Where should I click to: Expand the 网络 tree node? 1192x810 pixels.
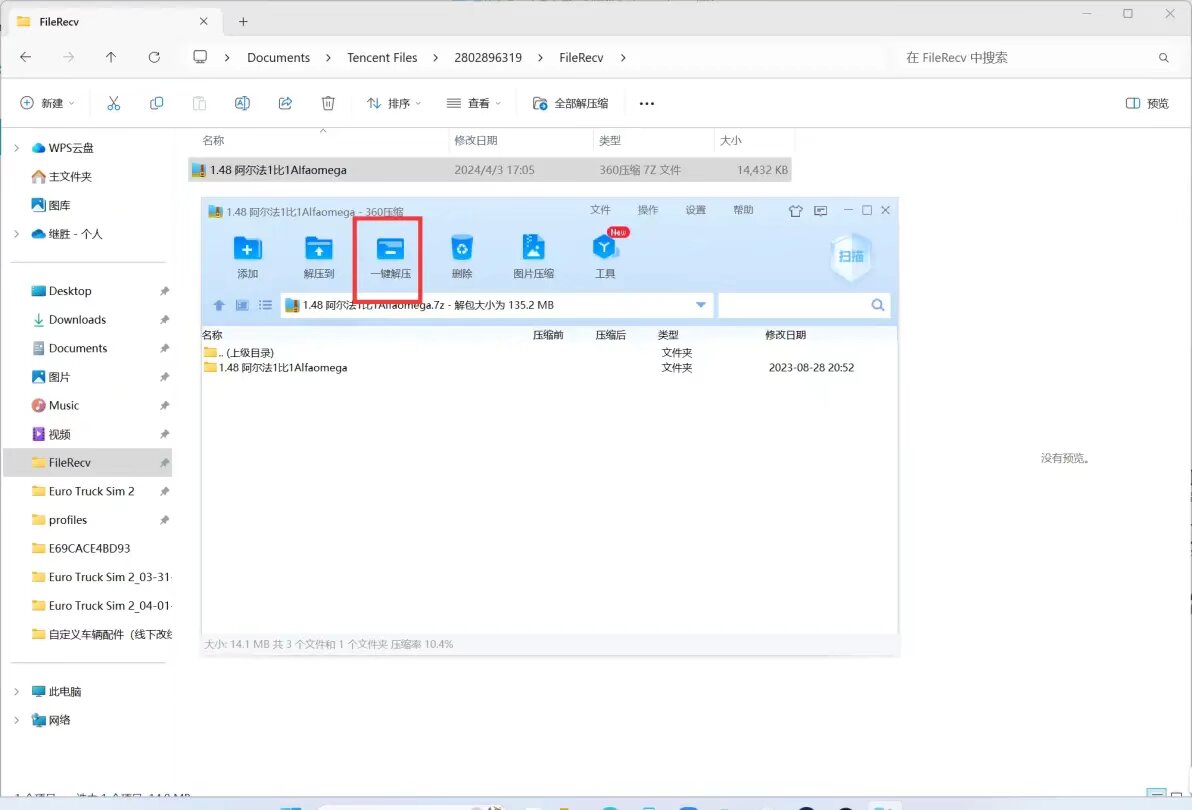[16, 720]
